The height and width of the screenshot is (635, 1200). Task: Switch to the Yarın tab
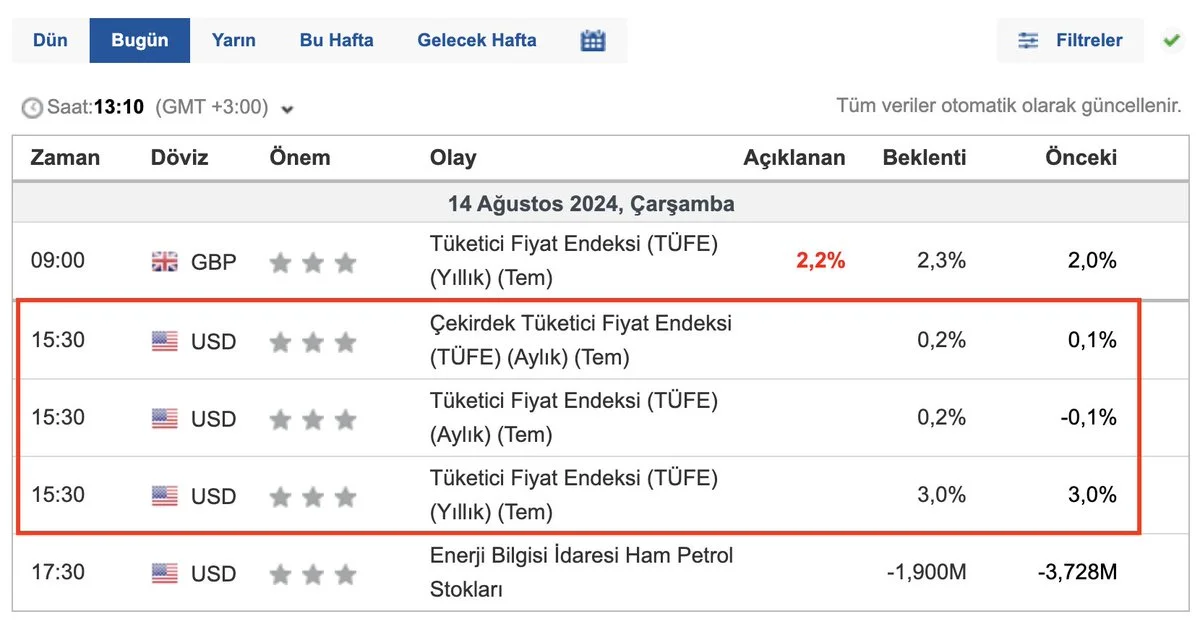pyautogui.click(x=233, y=41)
